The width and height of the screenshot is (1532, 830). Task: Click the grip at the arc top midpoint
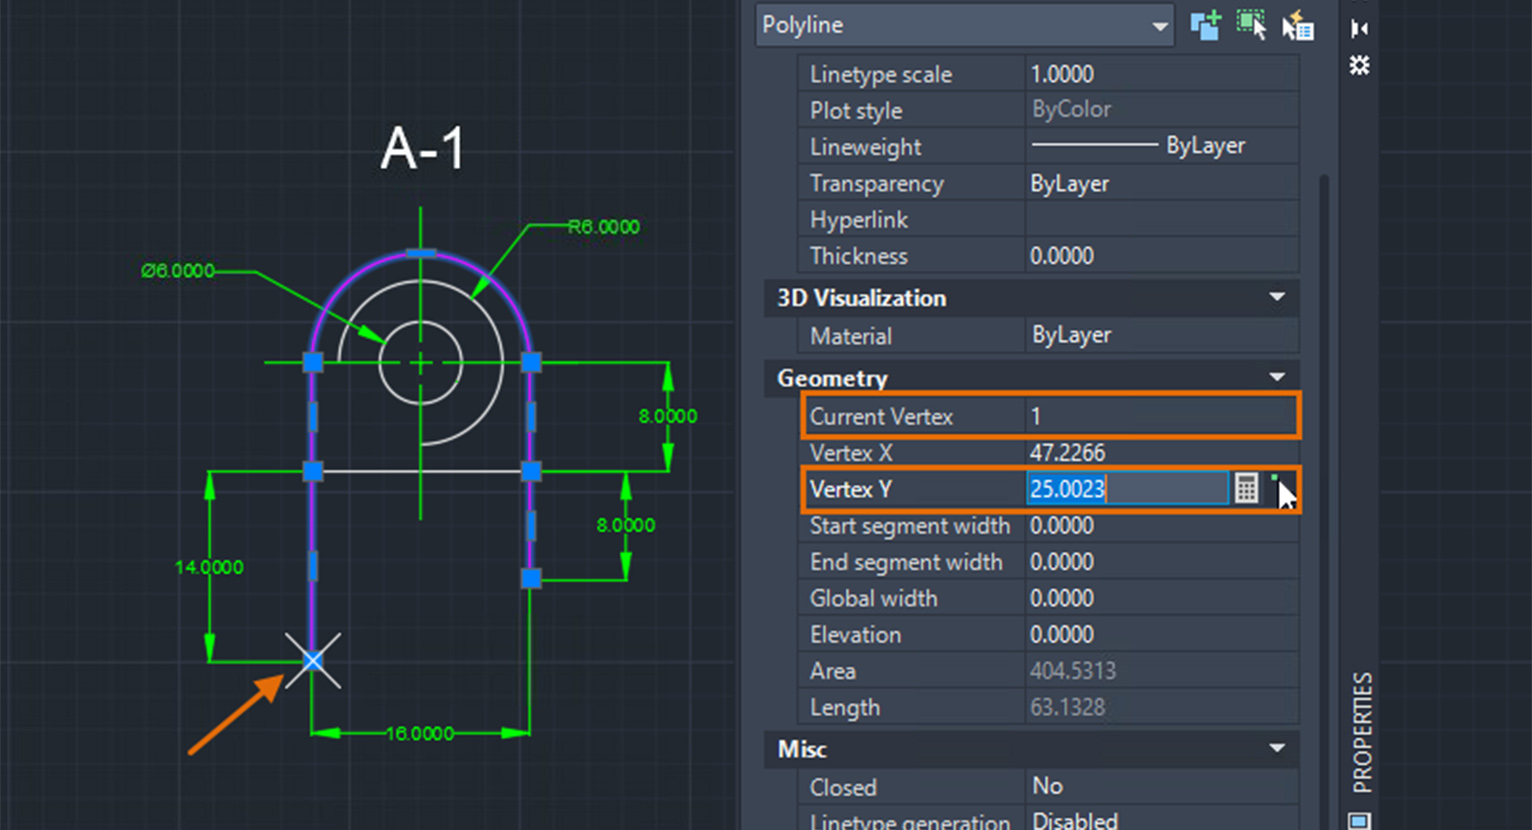tap(420, 253)
